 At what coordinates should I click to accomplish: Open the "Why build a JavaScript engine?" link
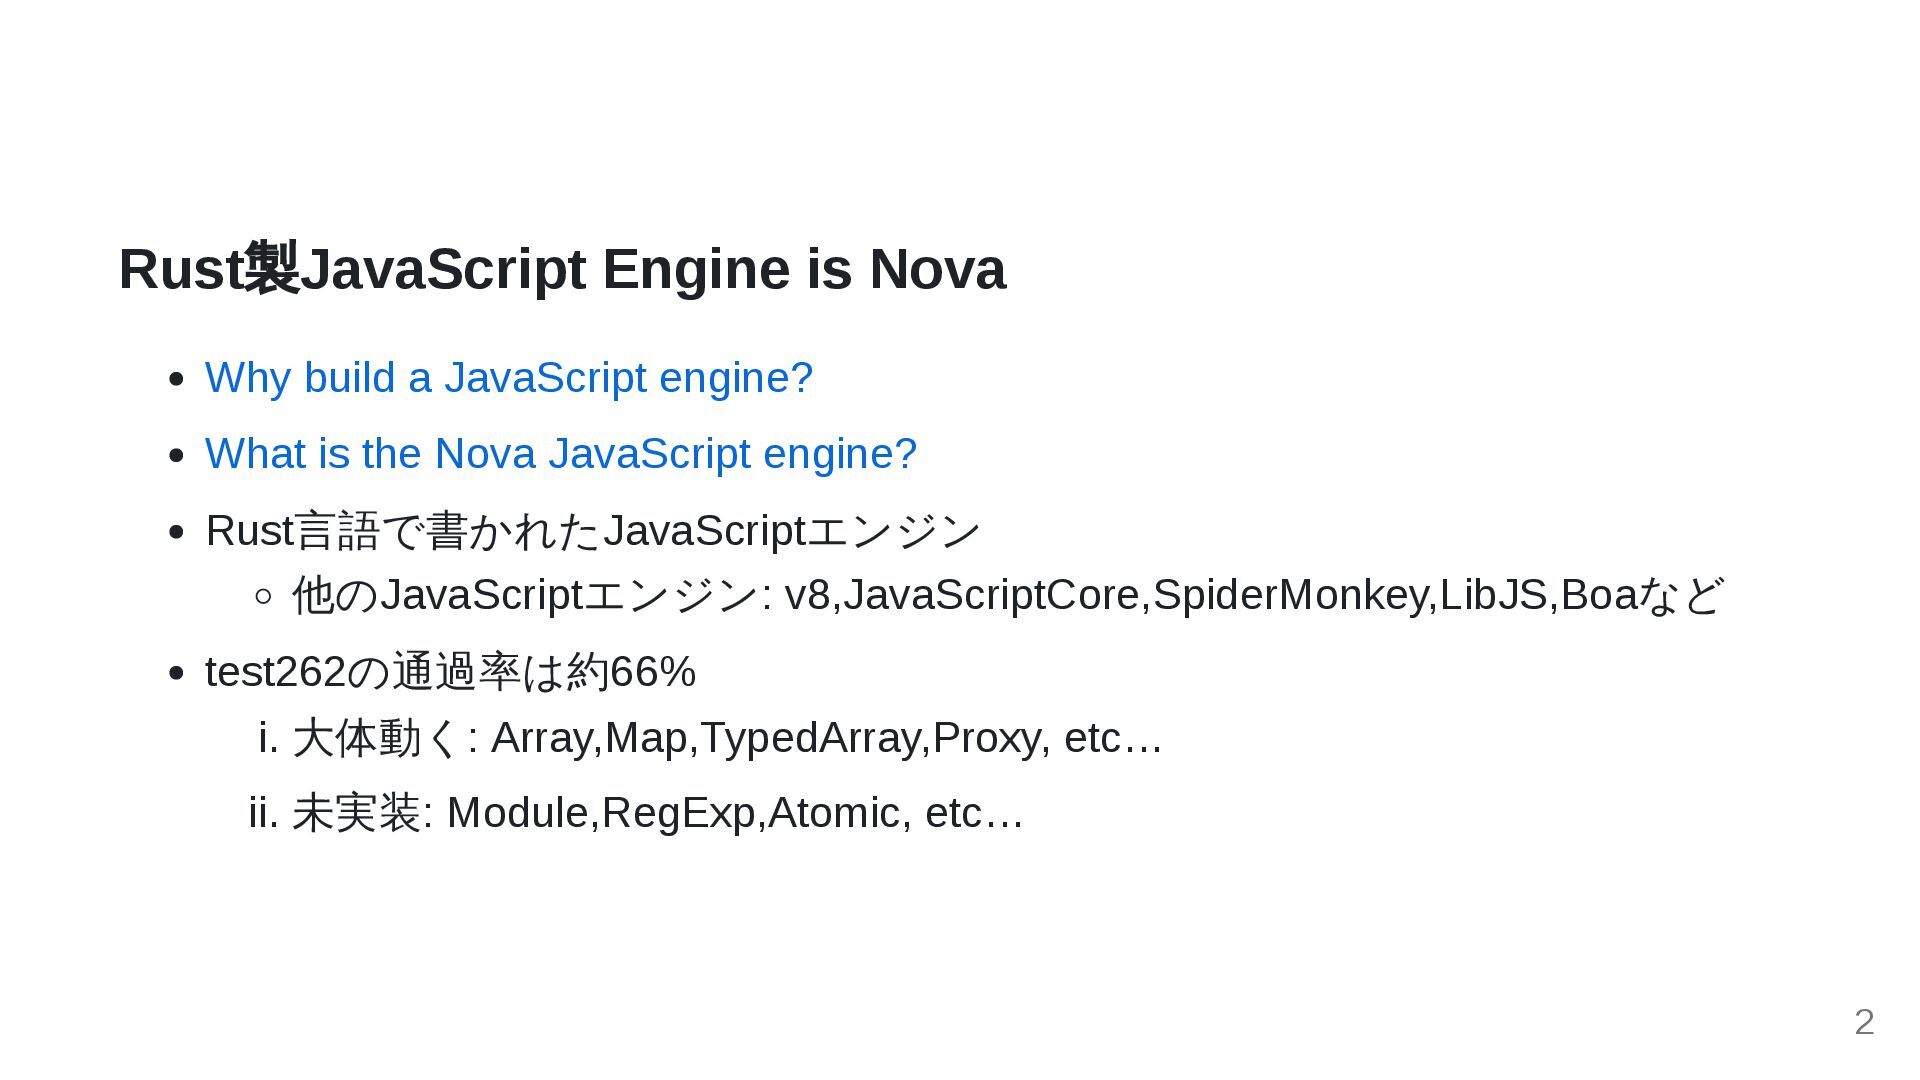[508, 378]
